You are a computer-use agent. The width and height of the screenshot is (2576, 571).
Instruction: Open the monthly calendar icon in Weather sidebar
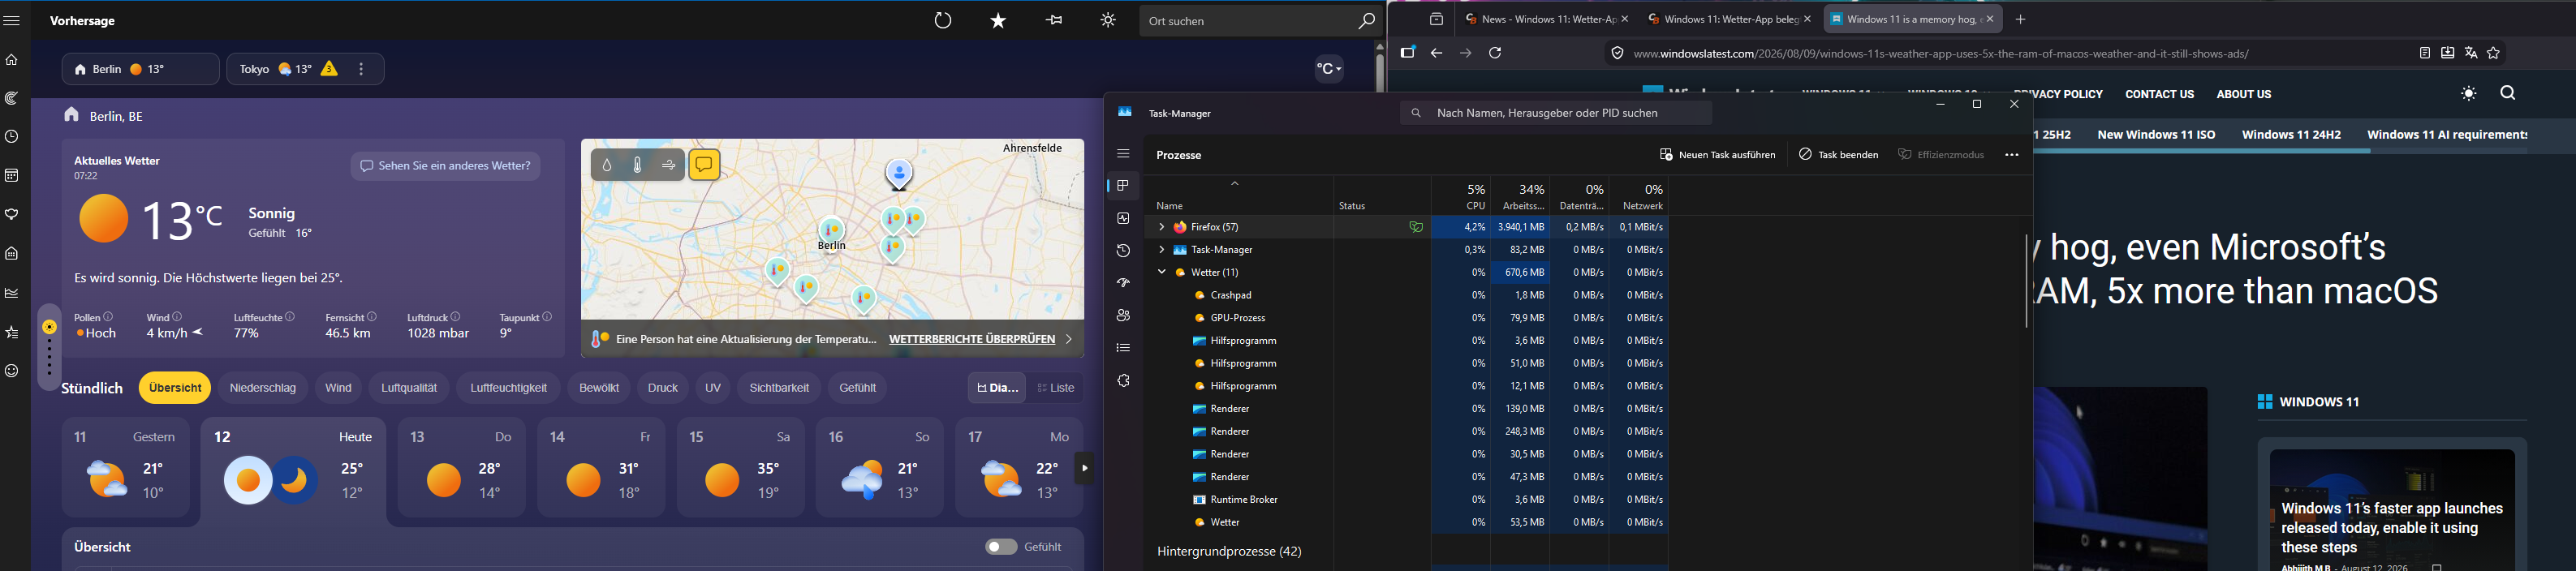pos(12,176)
